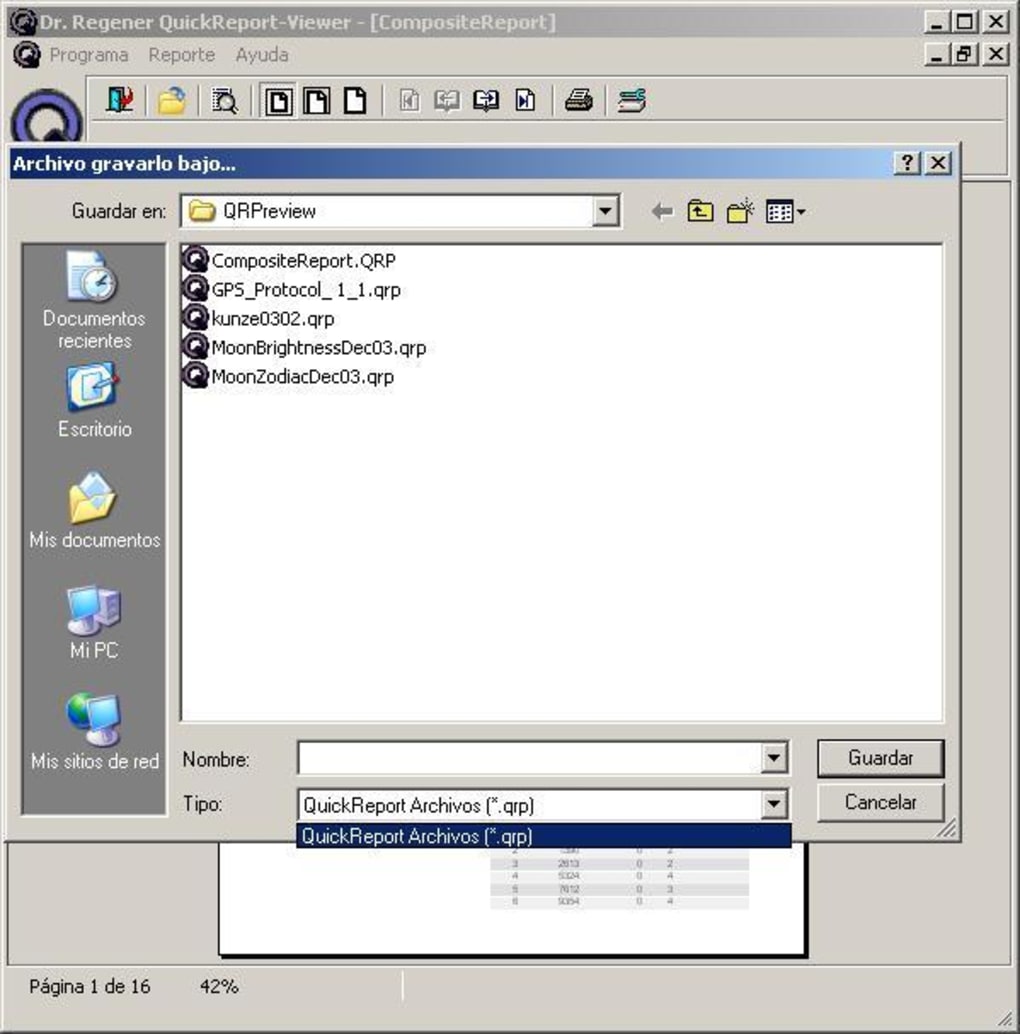1020x1034 pixels.
Task: Go to next page toolbar icon
Action: coord(486,101)
